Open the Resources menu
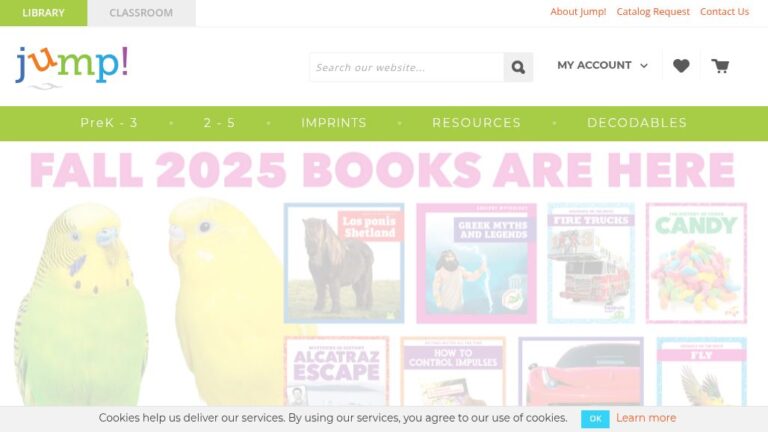Image resolution: width=768 pixels, height=432 pixels. coord(476,123)
